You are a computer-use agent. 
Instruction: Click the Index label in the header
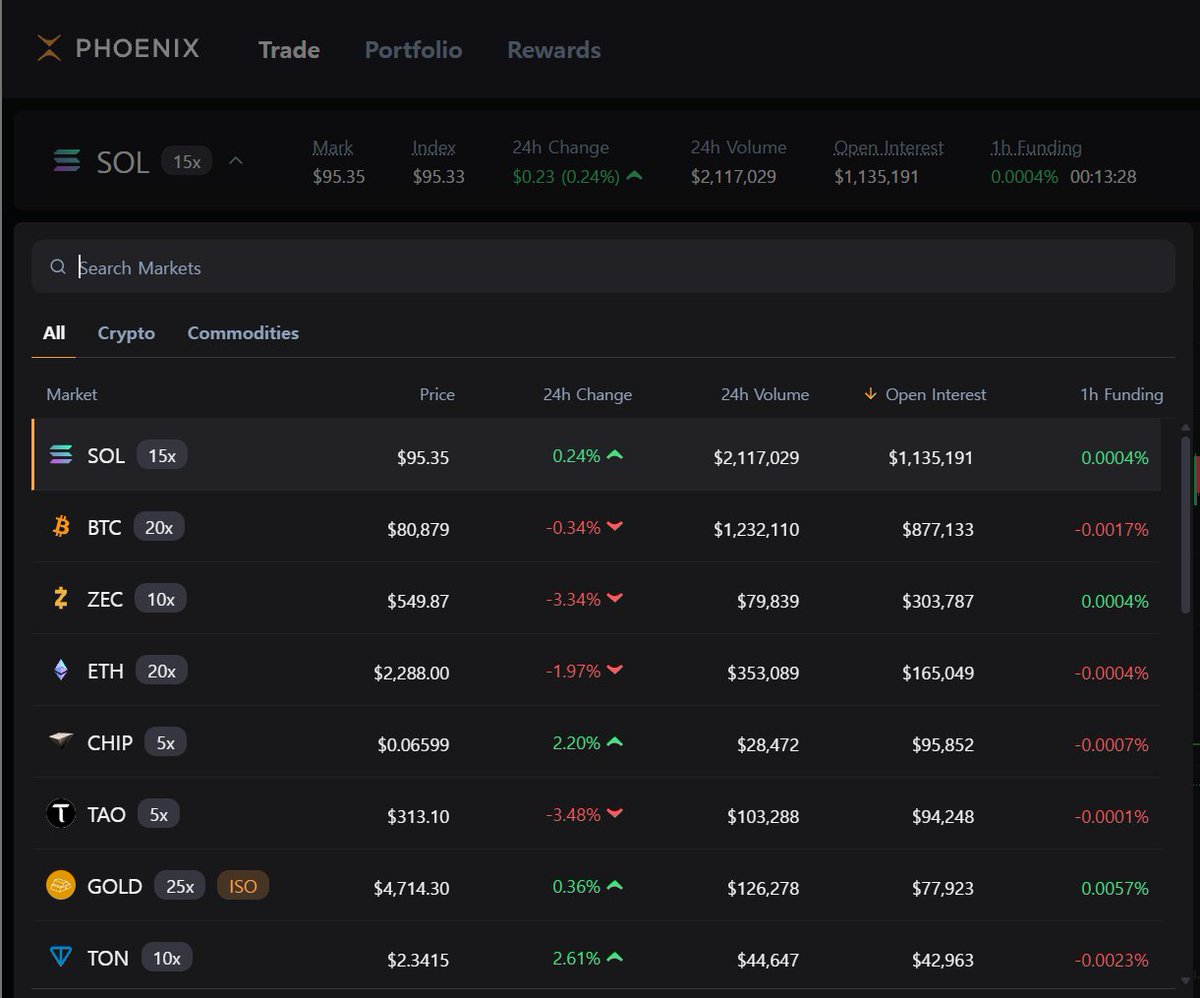[x=434, y=147]
